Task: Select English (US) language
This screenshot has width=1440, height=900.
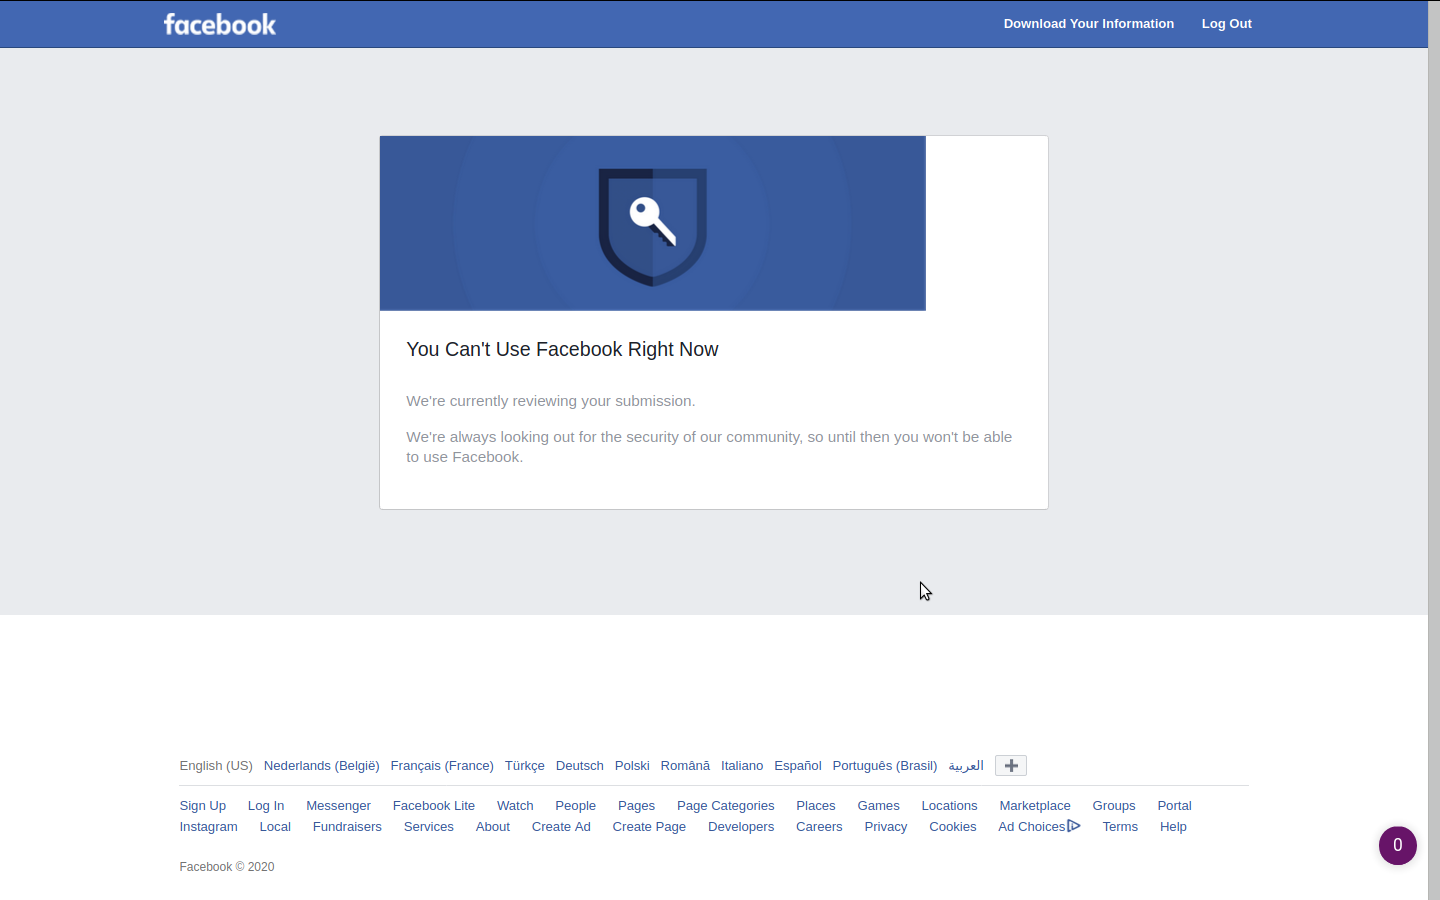Action: coord(216,766)
